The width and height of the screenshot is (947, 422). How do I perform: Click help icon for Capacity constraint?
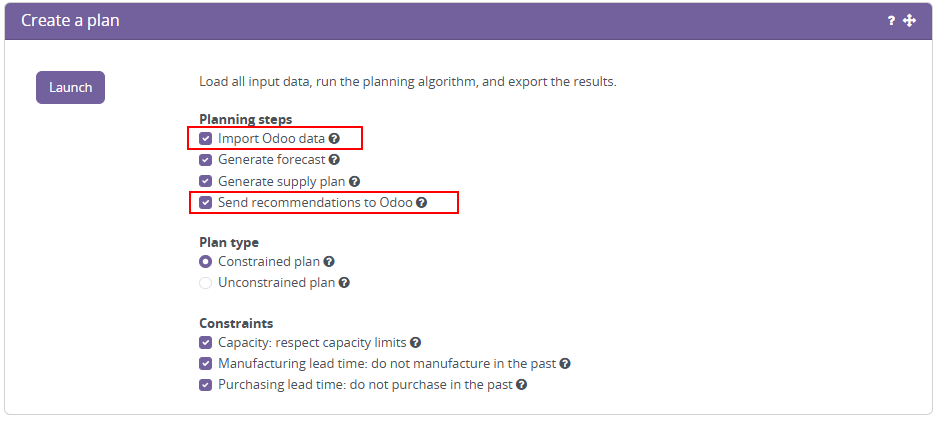click(x=415, y=343)
